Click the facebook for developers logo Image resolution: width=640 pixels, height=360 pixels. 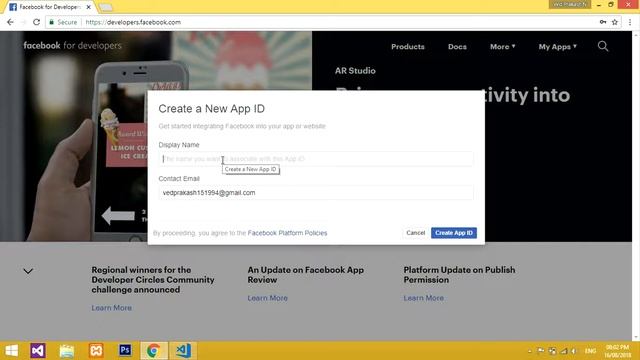pyautogui.click(x=72, y=45)
